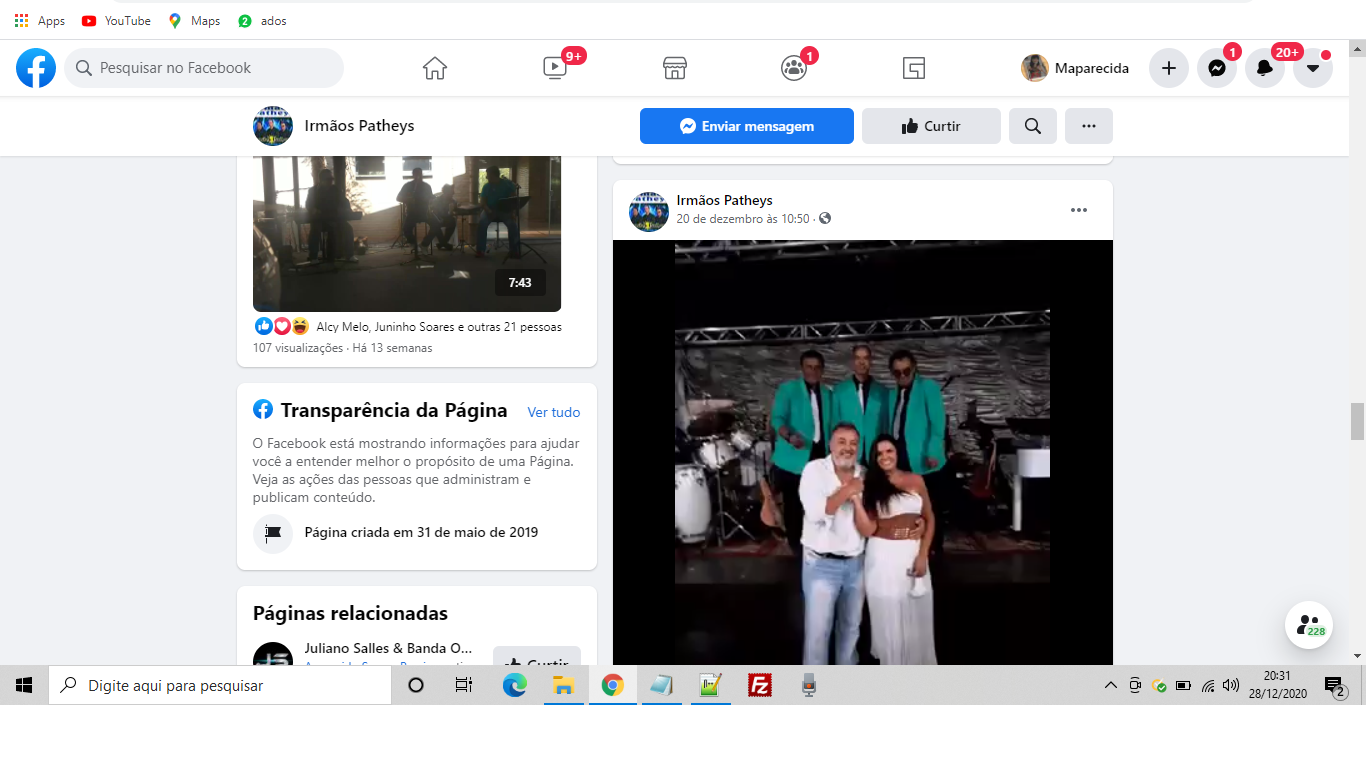Open the Marketplace icon

tap(675, 68)
